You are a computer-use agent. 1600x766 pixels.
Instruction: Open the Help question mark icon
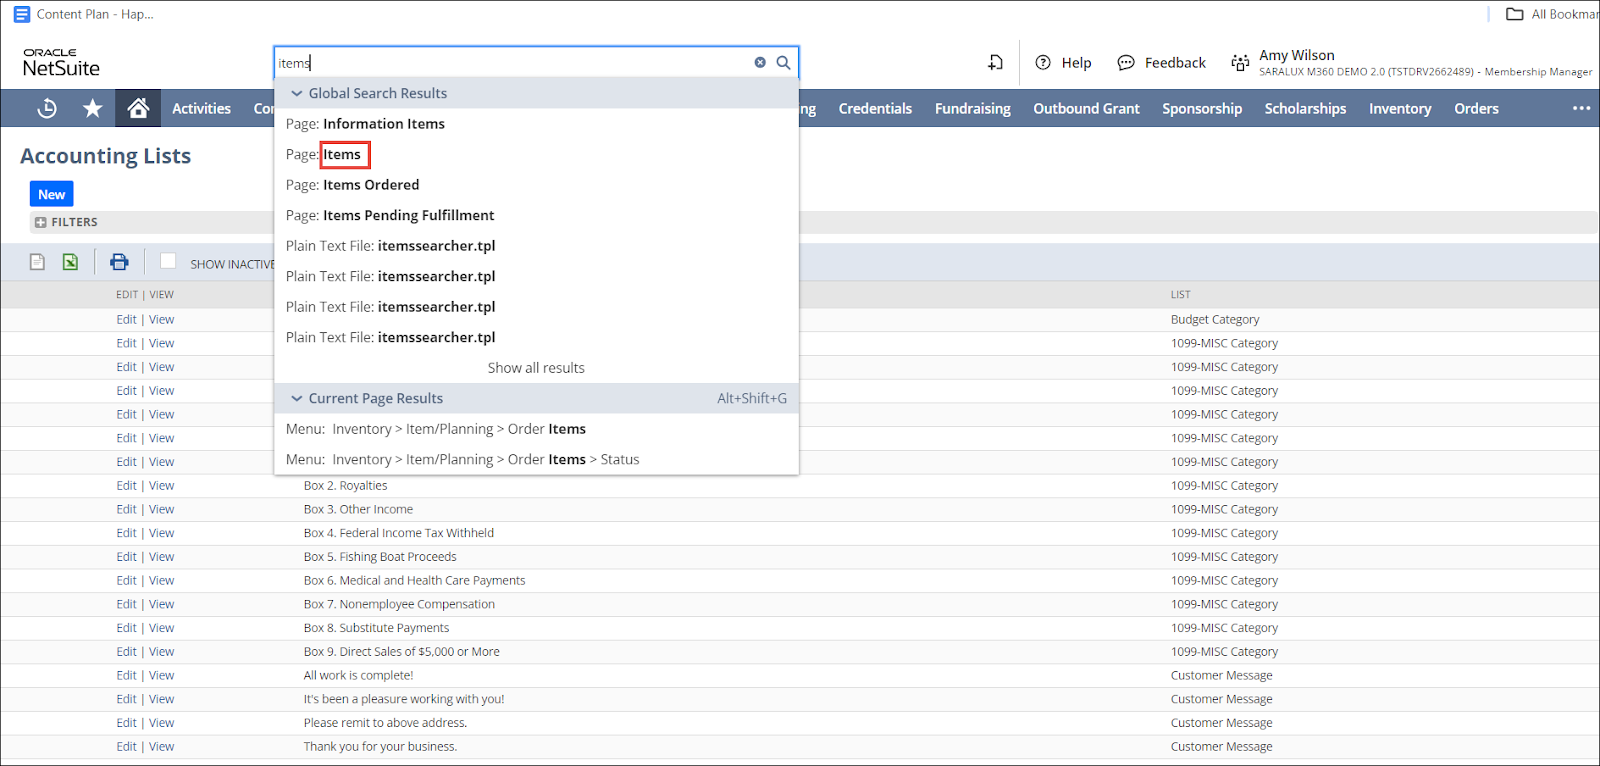coord(1043,62)
